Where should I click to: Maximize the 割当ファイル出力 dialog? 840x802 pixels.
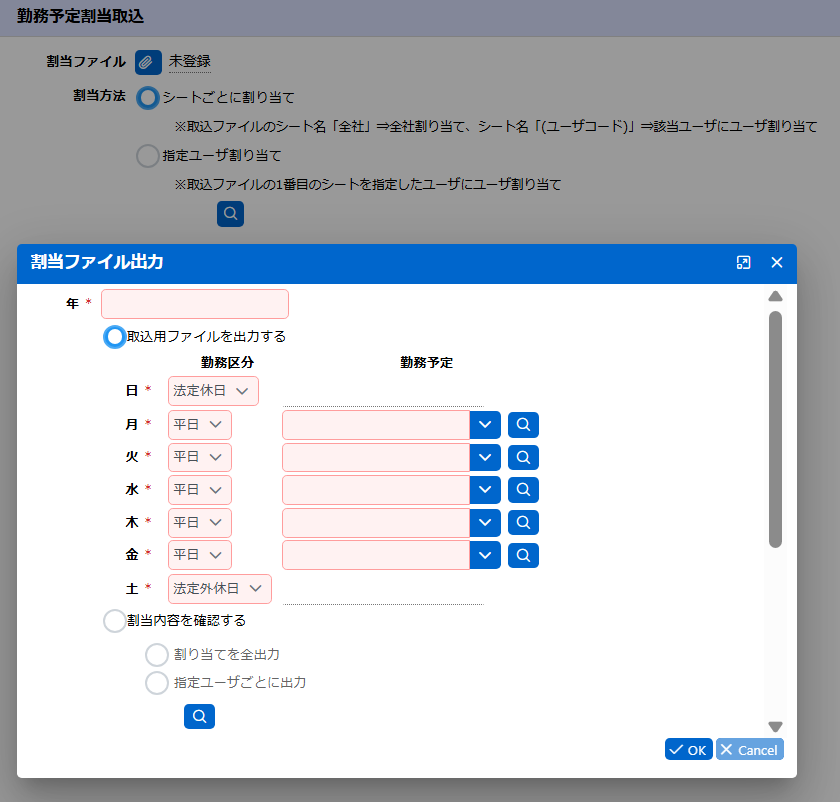[x=743, y=263]
